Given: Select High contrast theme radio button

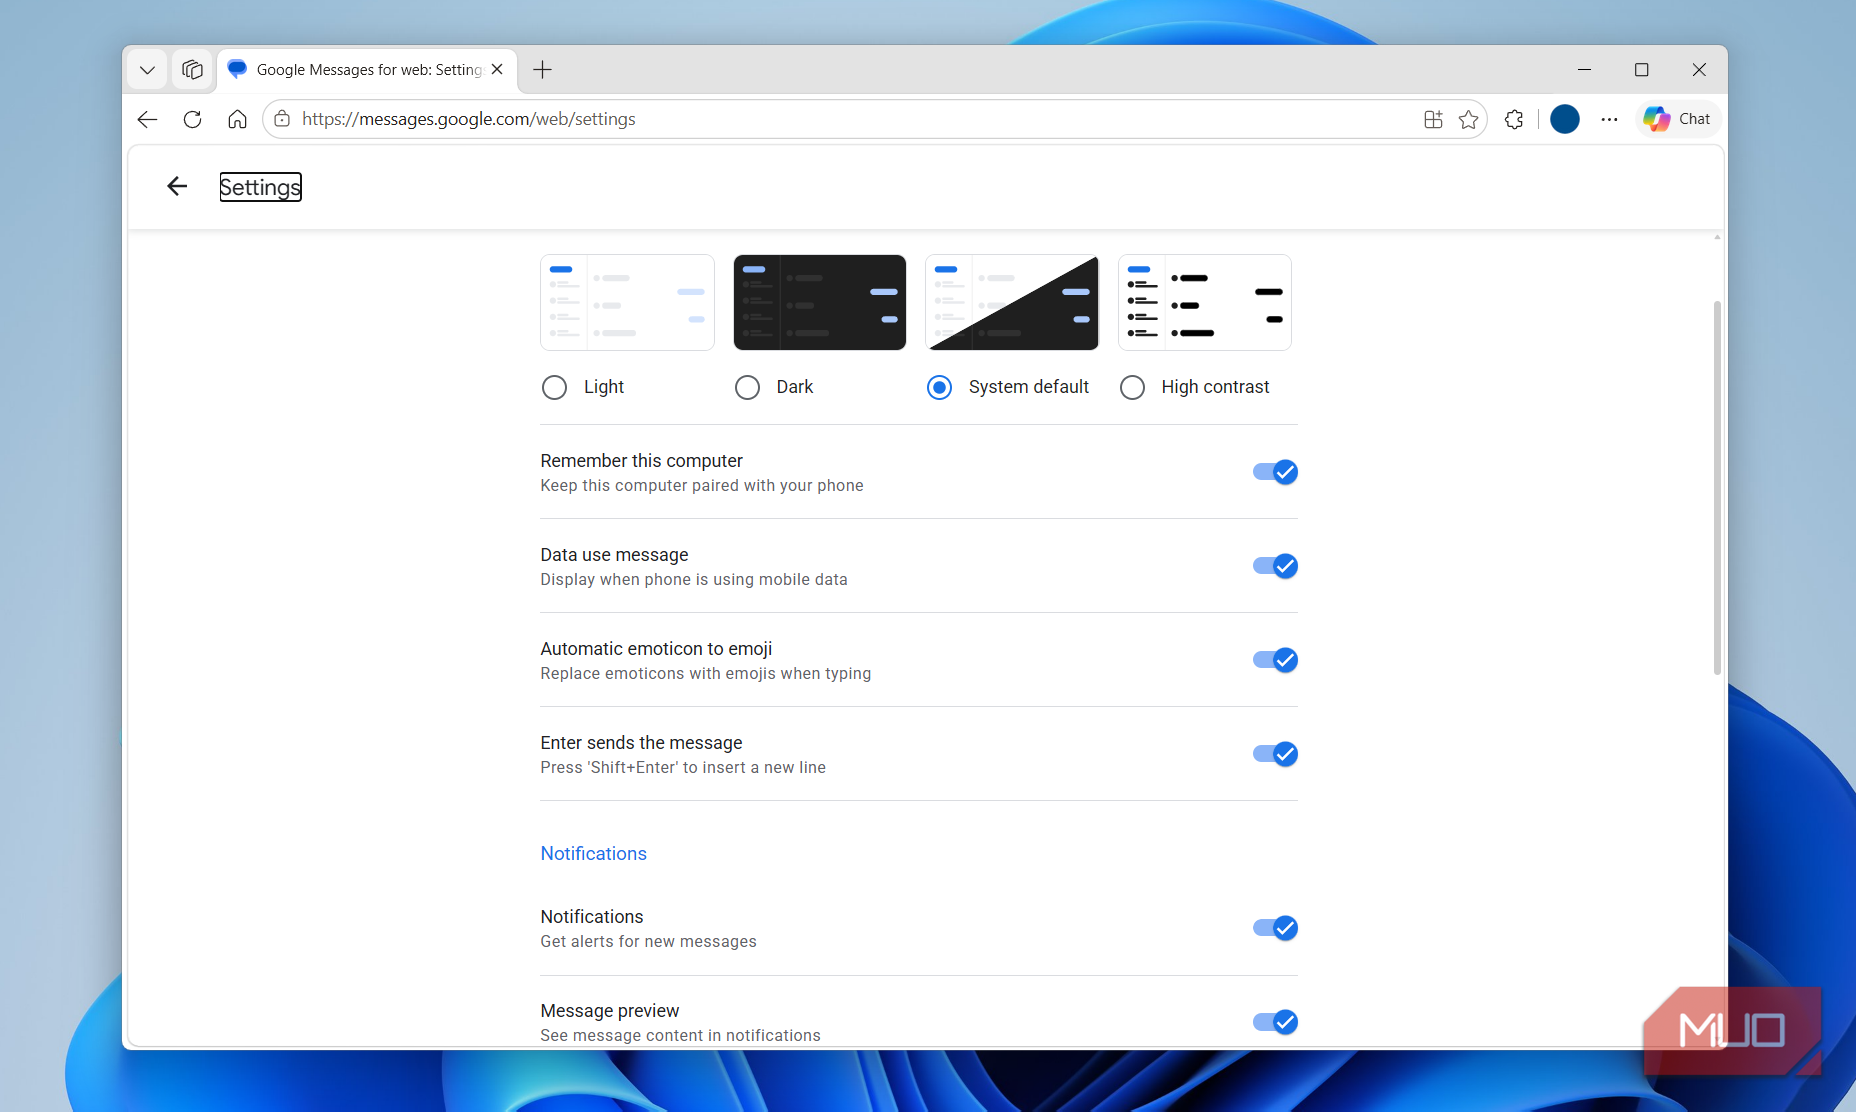Looking at the screenshot, I should pos(1132,387).
